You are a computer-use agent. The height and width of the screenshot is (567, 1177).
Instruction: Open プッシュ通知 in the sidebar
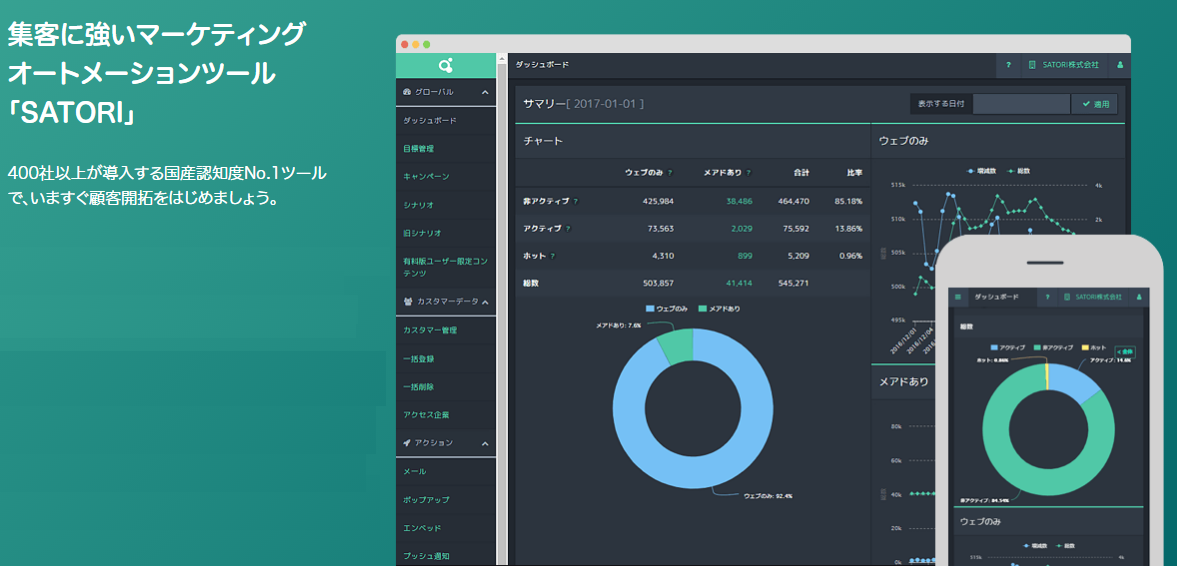(446, 555)
